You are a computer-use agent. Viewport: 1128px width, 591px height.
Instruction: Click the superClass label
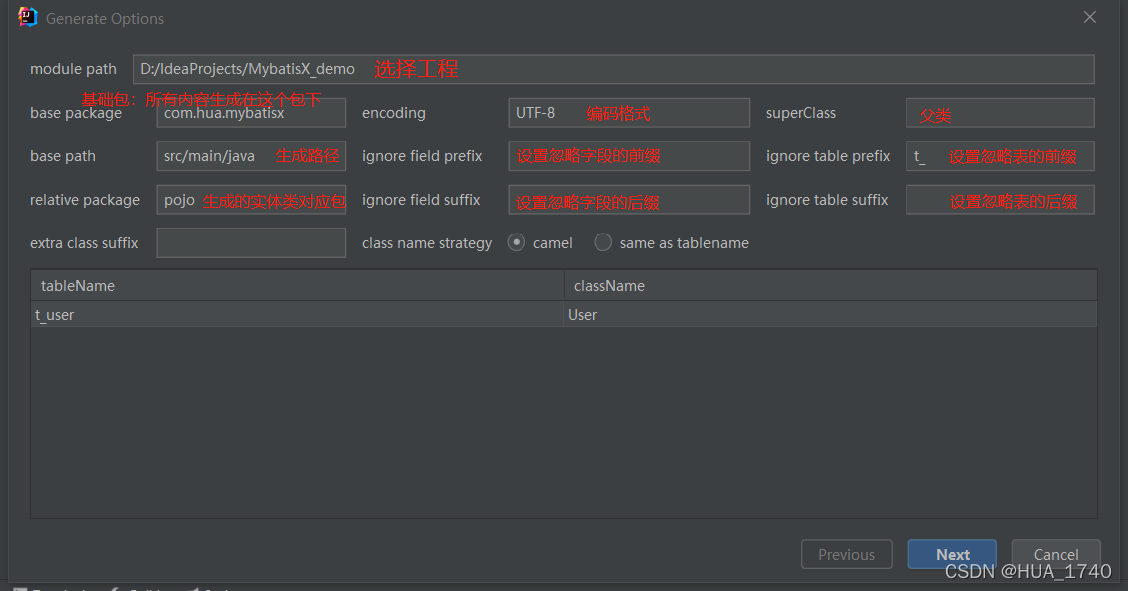coord(801,113)
